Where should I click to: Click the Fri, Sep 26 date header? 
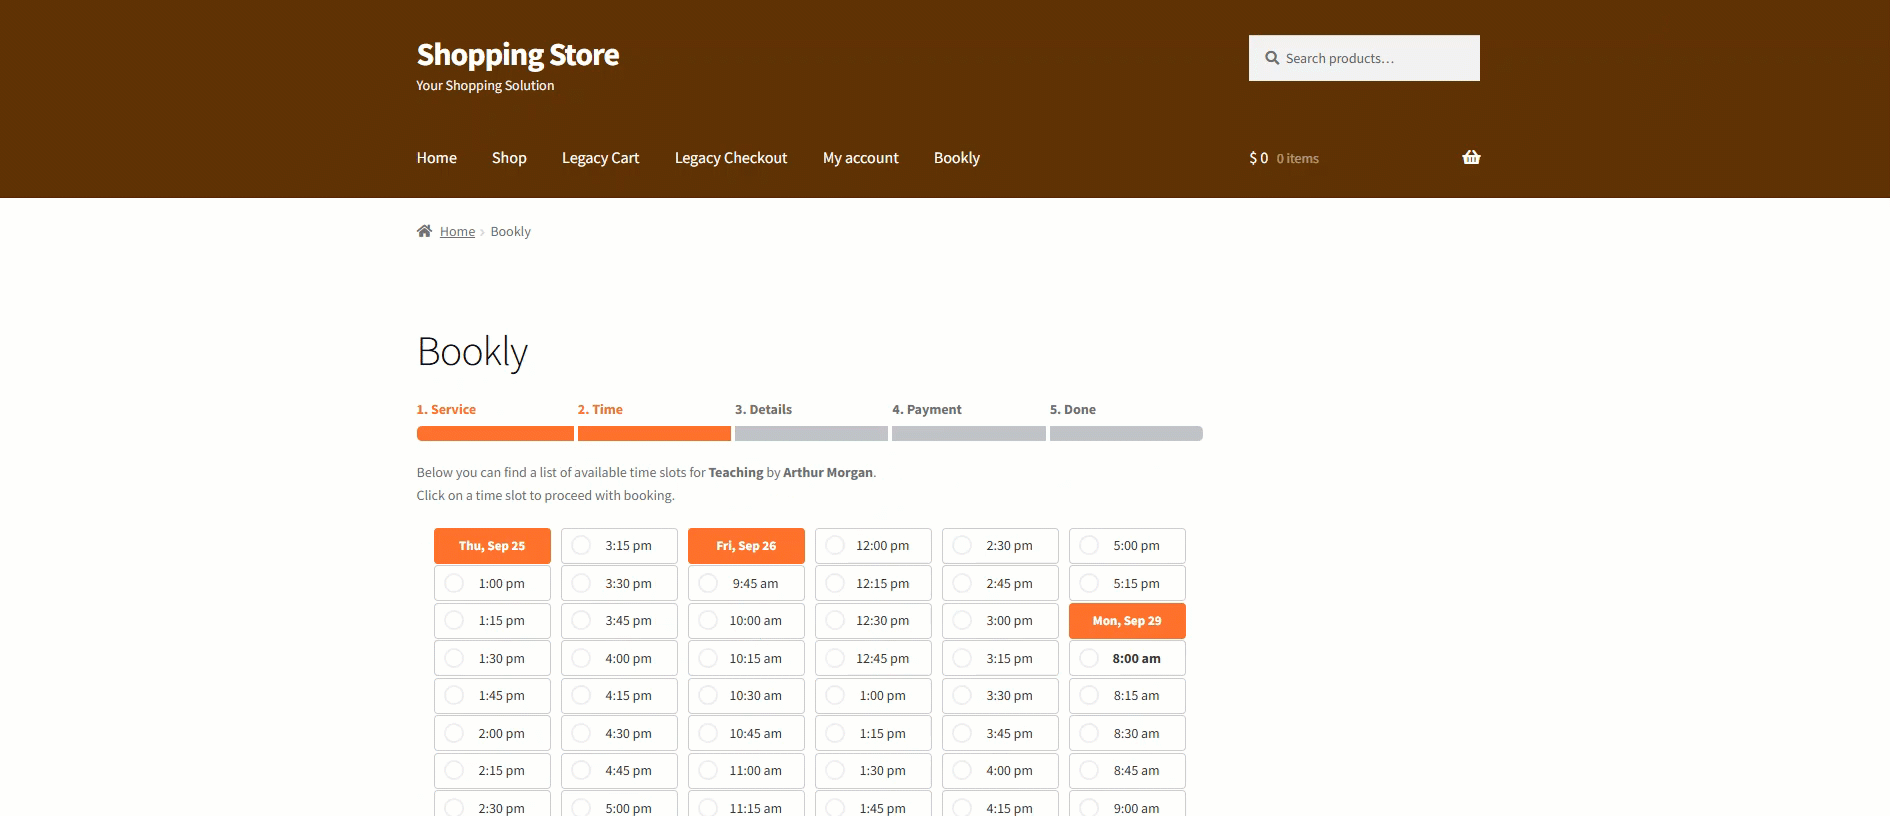746,546
